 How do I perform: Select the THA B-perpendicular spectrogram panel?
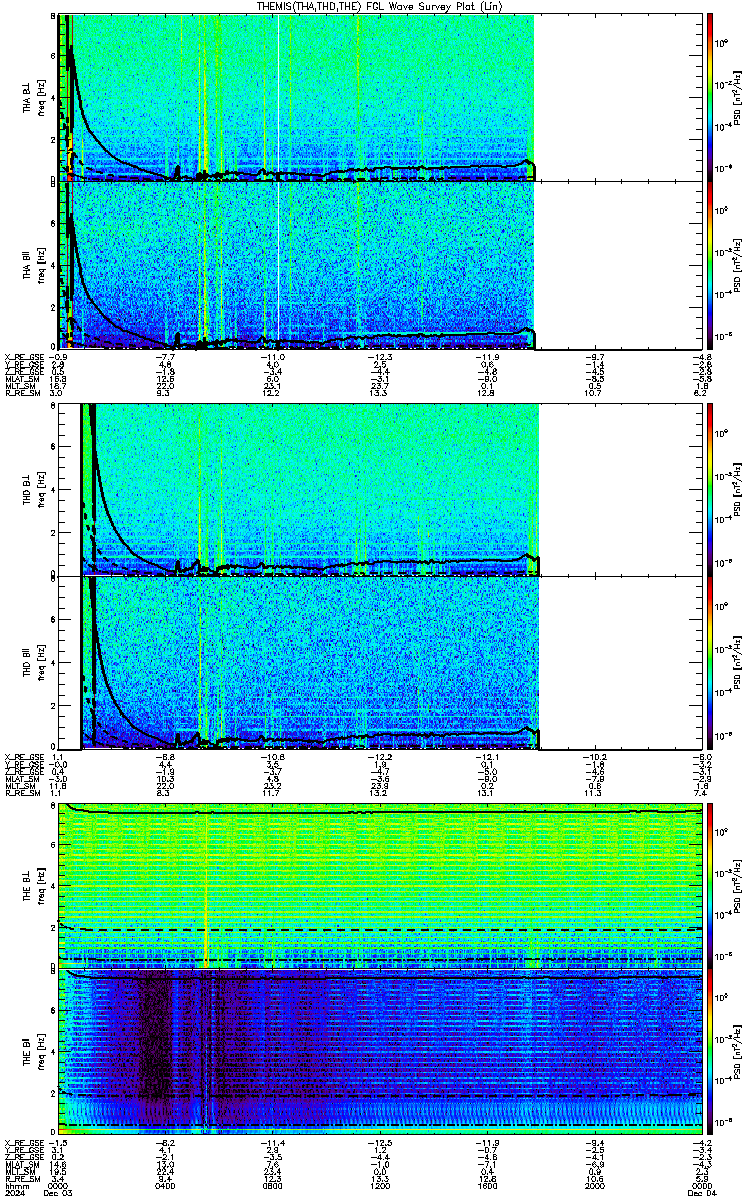tap(379, 98)
